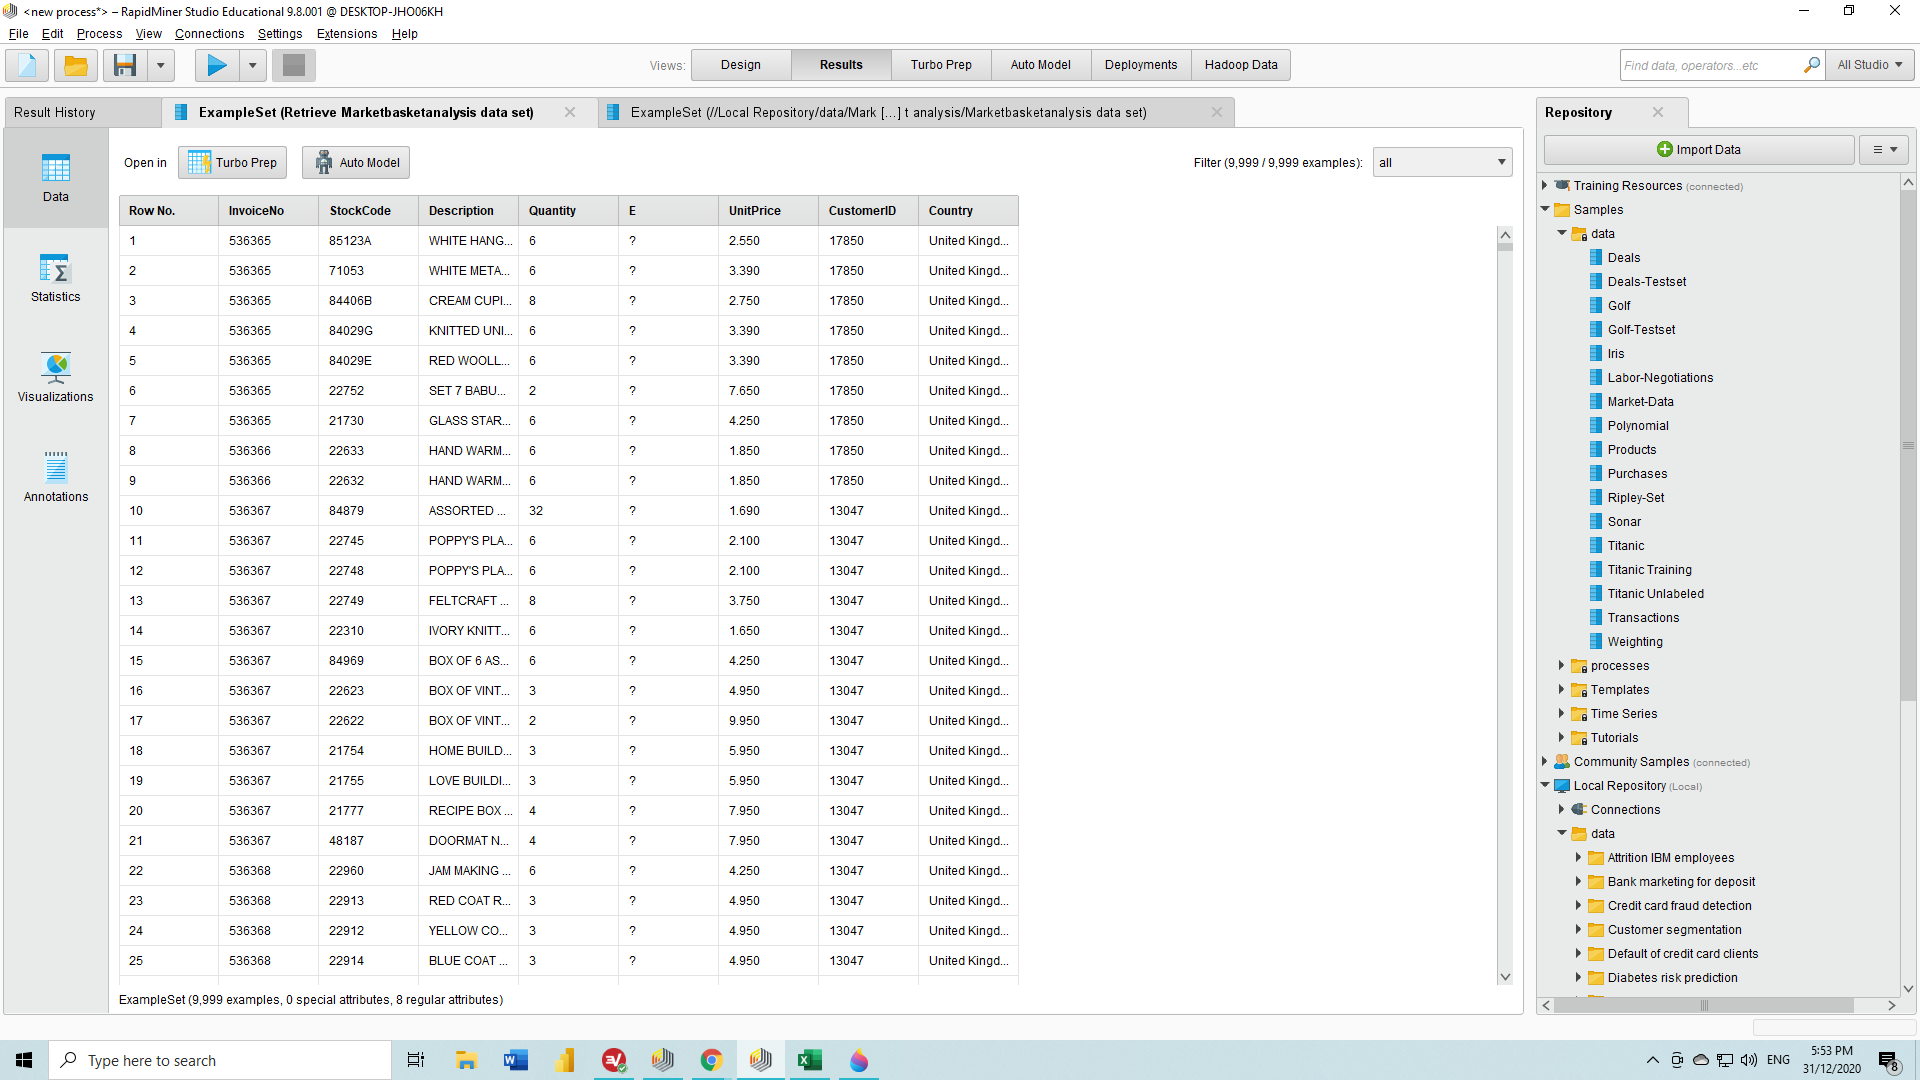
Task: Click the Save process disk icon
Action: tap(125, 66)
